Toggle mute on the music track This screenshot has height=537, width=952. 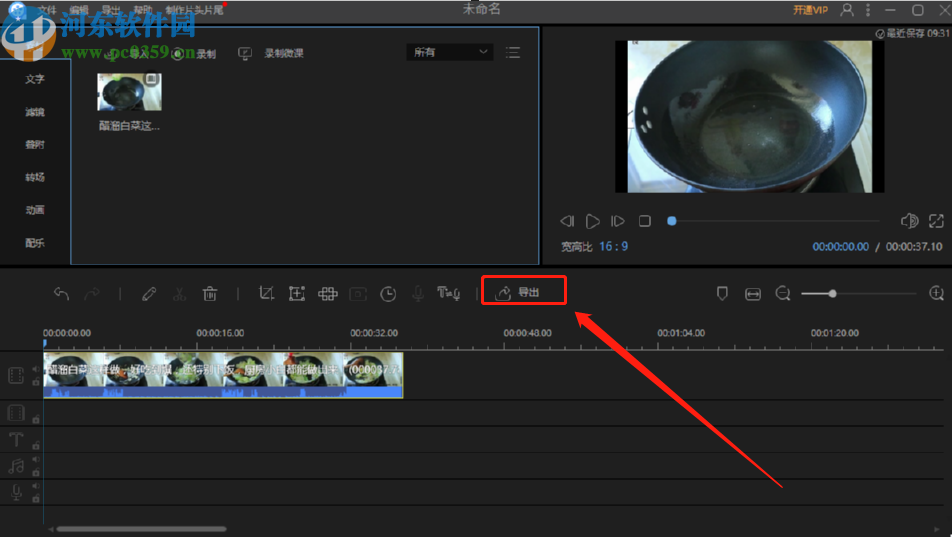pyautogui.click(x=36, y=460)
